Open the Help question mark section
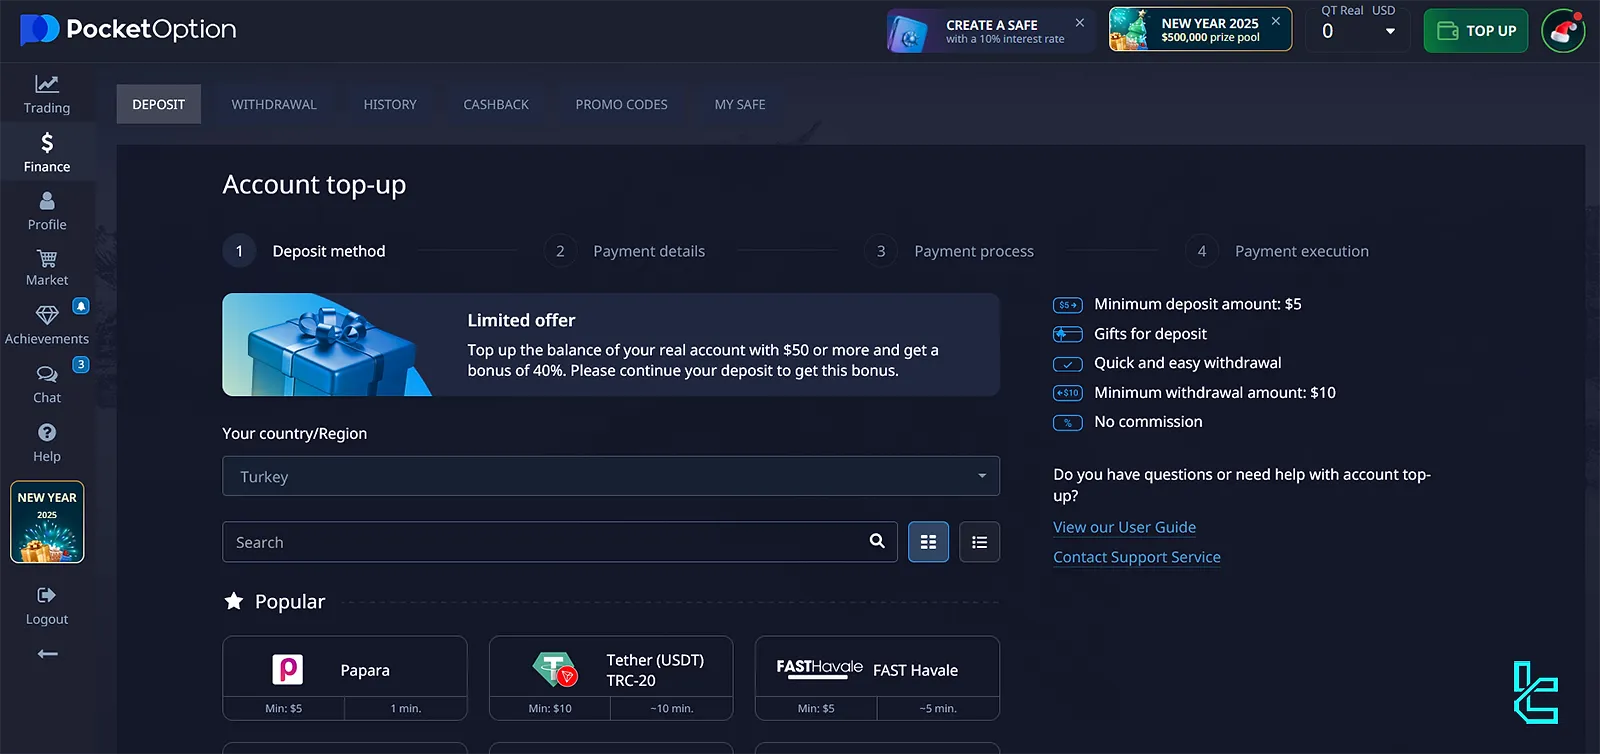Image resolution: width=1600 pixels, height=754 pixels. tap(47, 443)
